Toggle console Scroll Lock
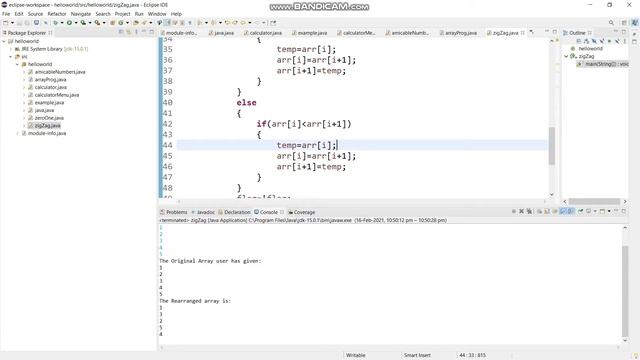Image resolution: width=640 pixels, height=360 pixels. tap(547, 211)
